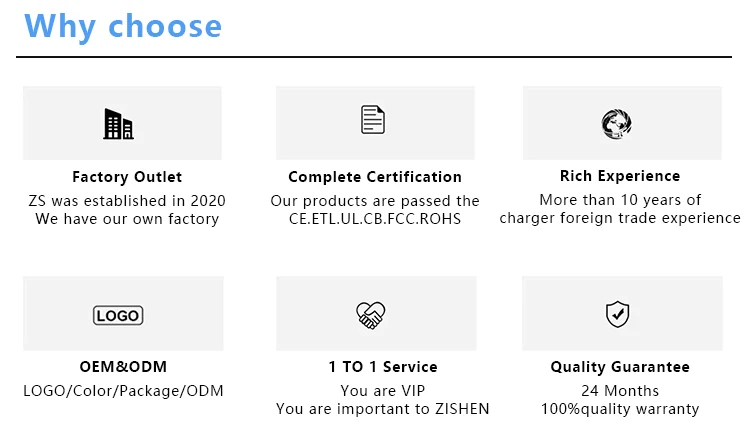The width and height of the screenshot is (750, 432).
Task: Click the factory building icon
Action: point(118,124)
